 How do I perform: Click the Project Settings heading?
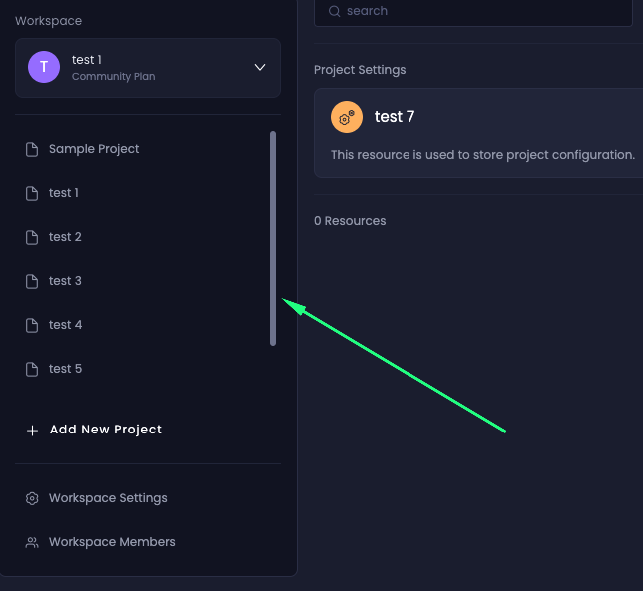click(360, 70)
